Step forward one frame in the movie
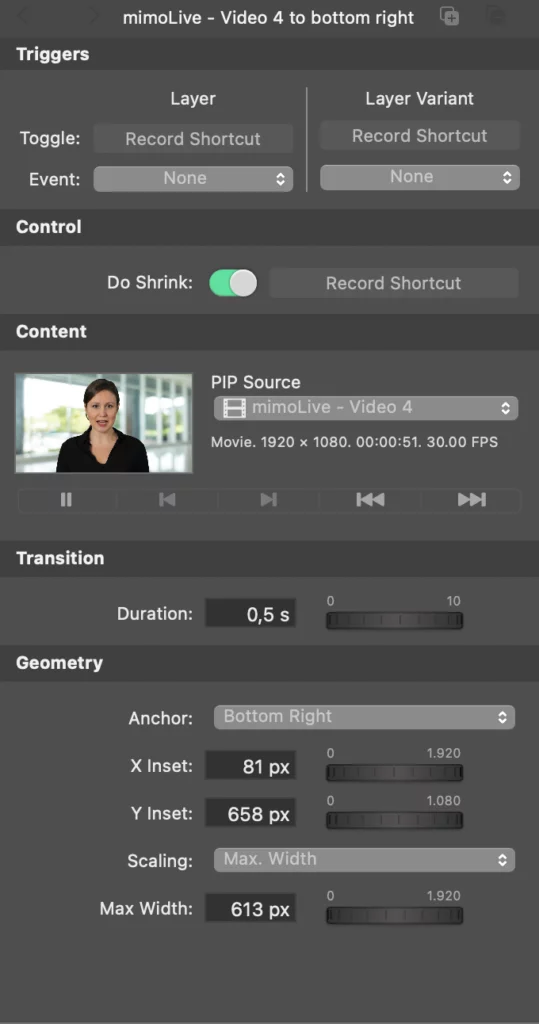 point(269,500)
